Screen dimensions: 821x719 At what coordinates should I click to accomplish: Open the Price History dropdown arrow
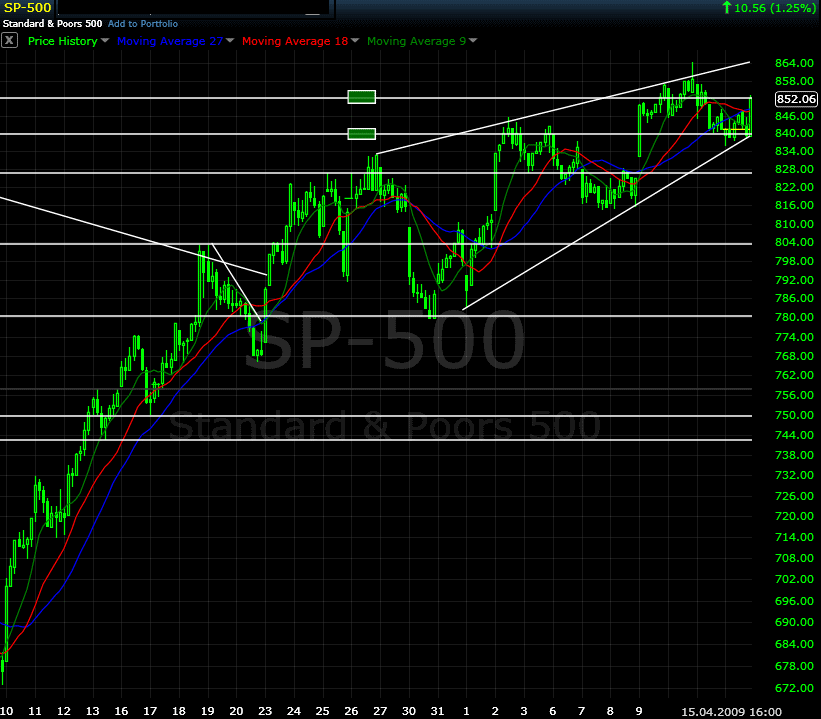click(x=105, y=40)
